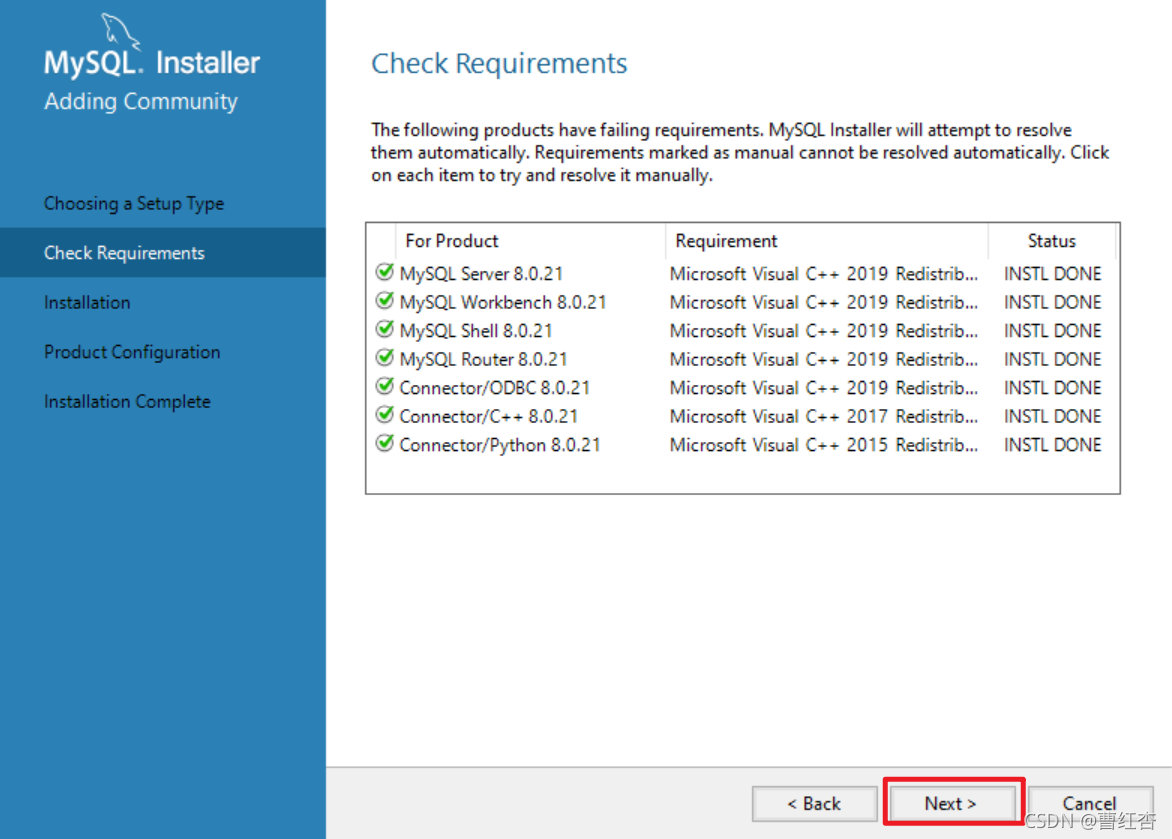Click the green check beside MySQL Shell 8.0.21
1172x839 pixels.
[385, 330]
